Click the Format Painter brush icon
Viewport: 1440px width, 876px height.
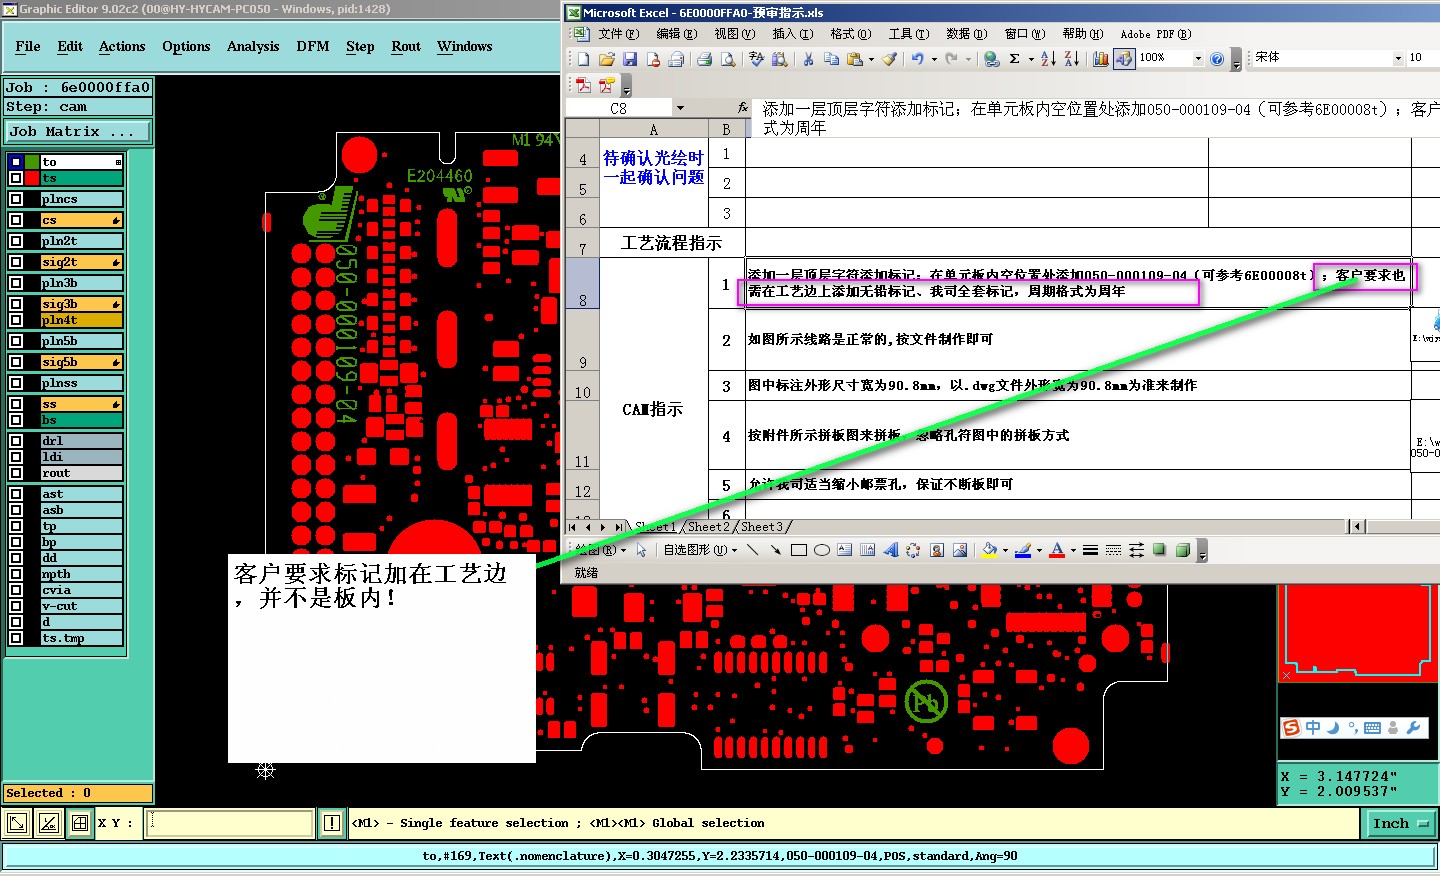click(889, 59)
